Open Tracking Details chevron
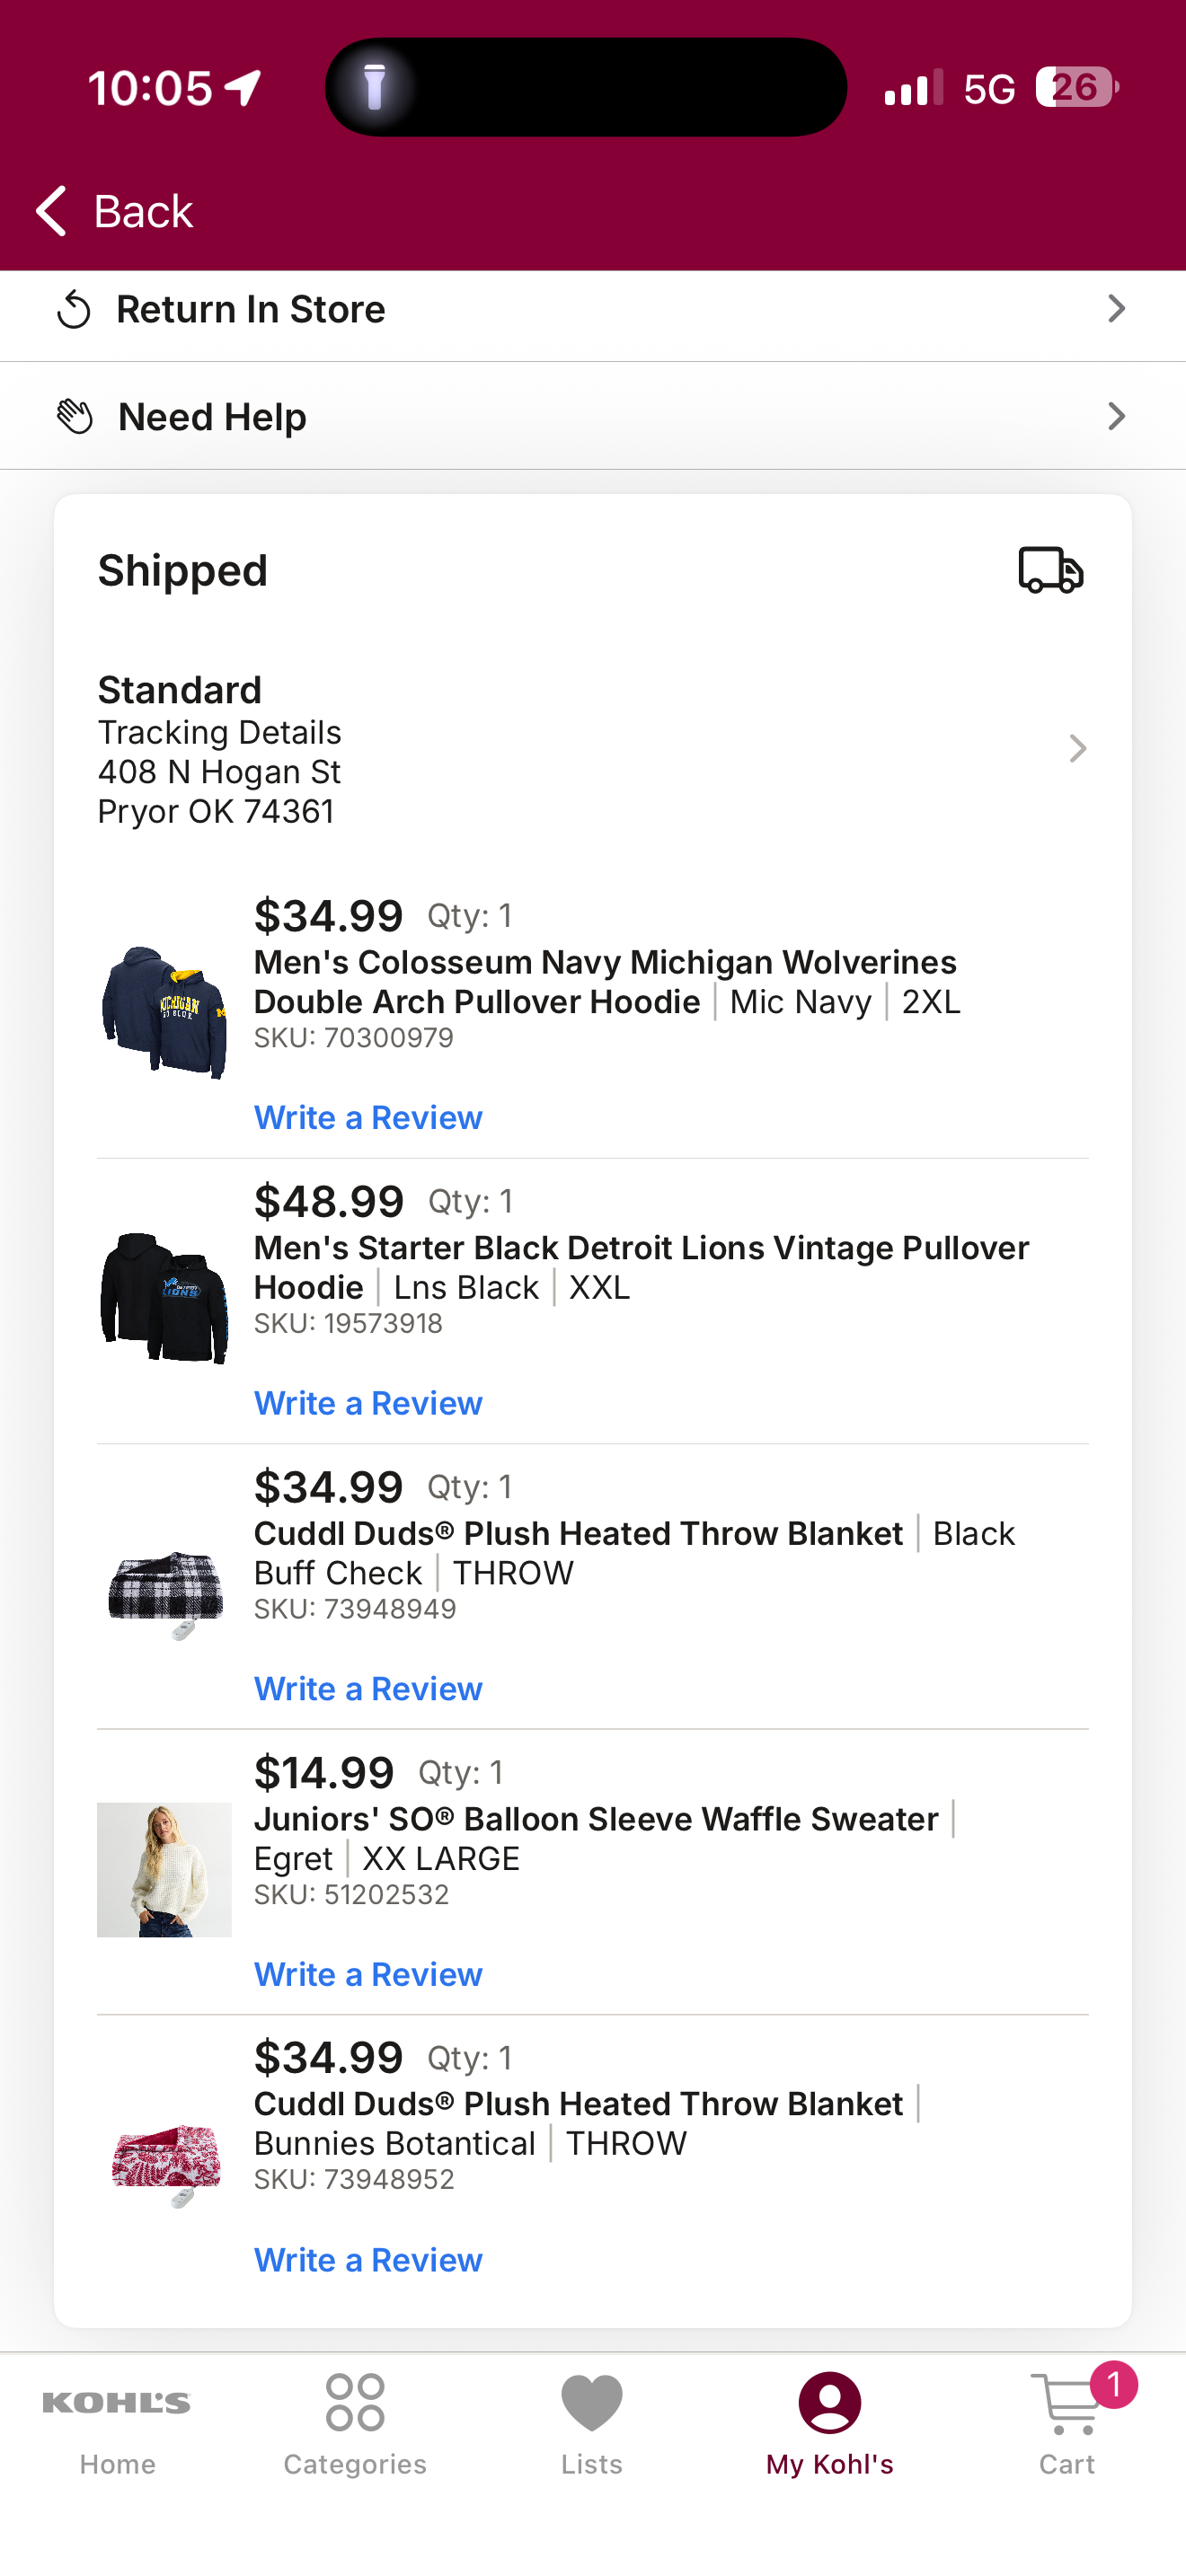1186x2576 pixels. pyautogui.click(x=1077, y=749)
